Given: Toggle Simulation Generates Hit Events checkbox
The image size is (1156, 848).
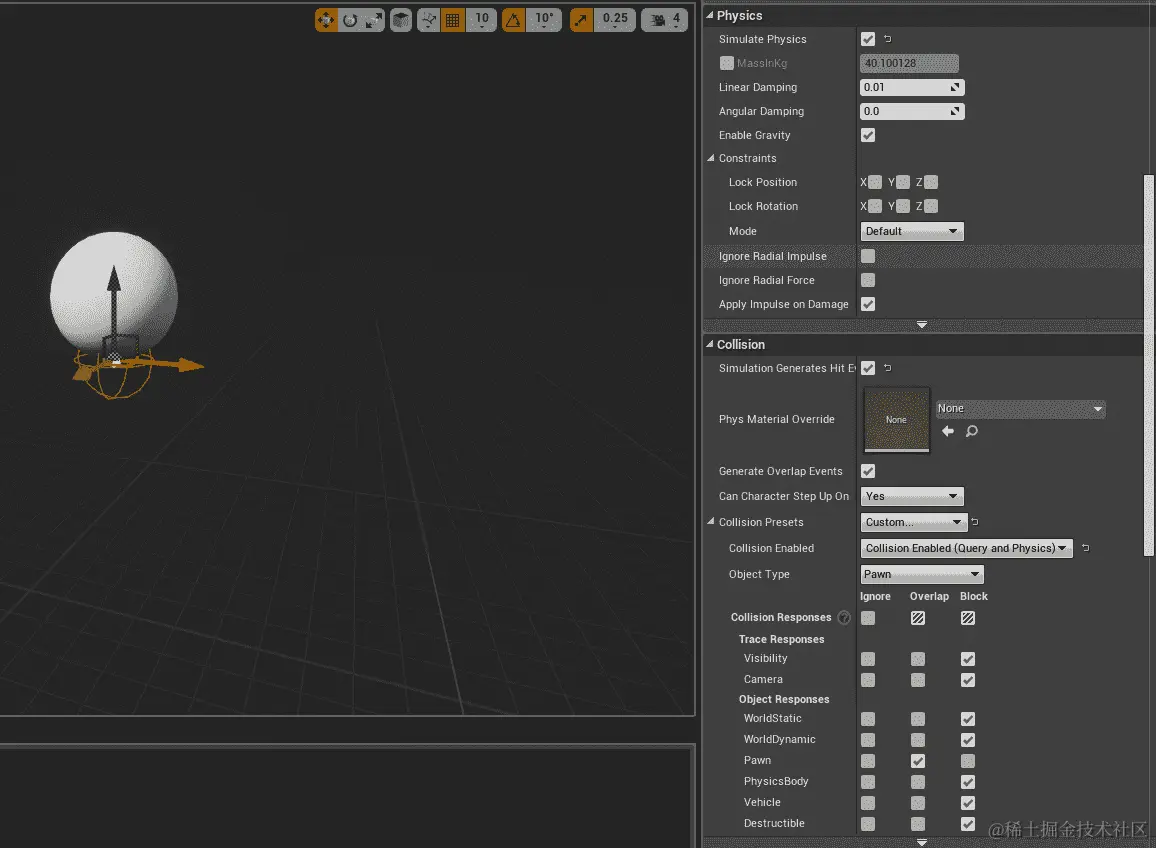Looking at the screenshot, I should pos(868,368).
